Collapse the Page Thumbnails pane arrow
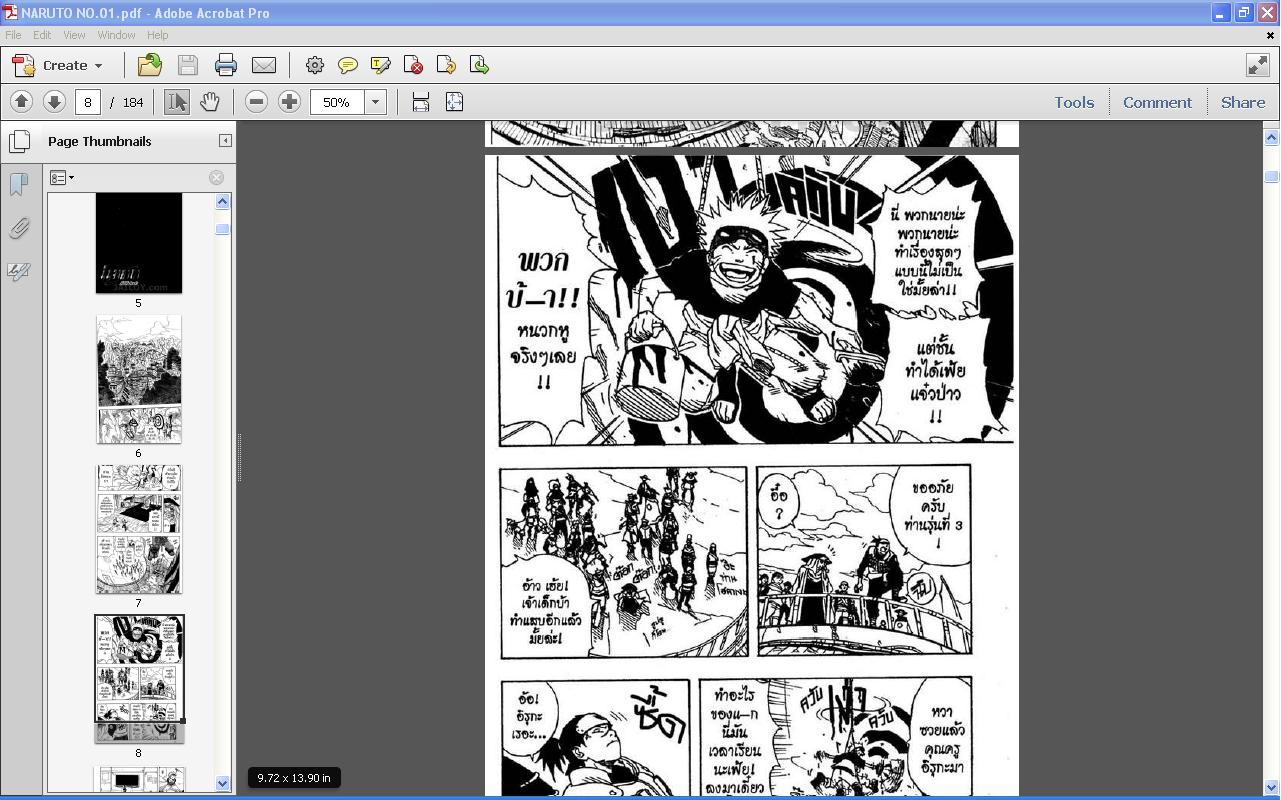 (225, 141)
